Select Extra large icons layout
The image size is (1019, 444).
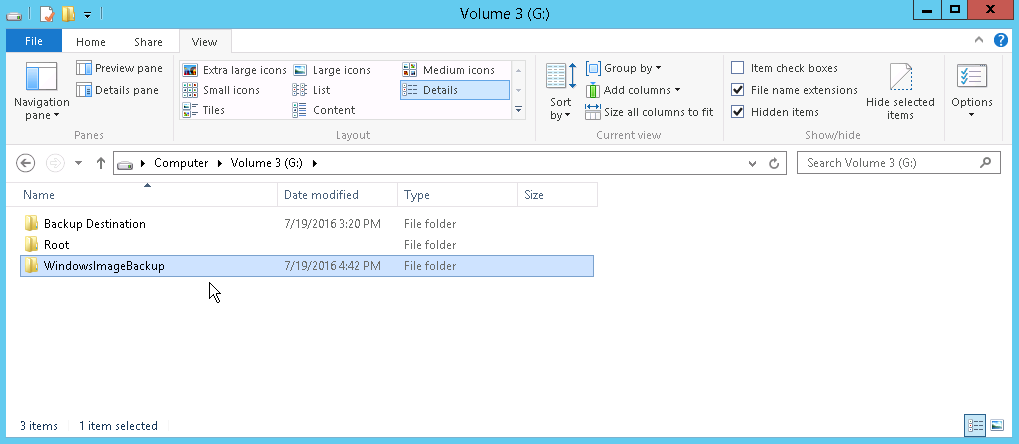235,70
